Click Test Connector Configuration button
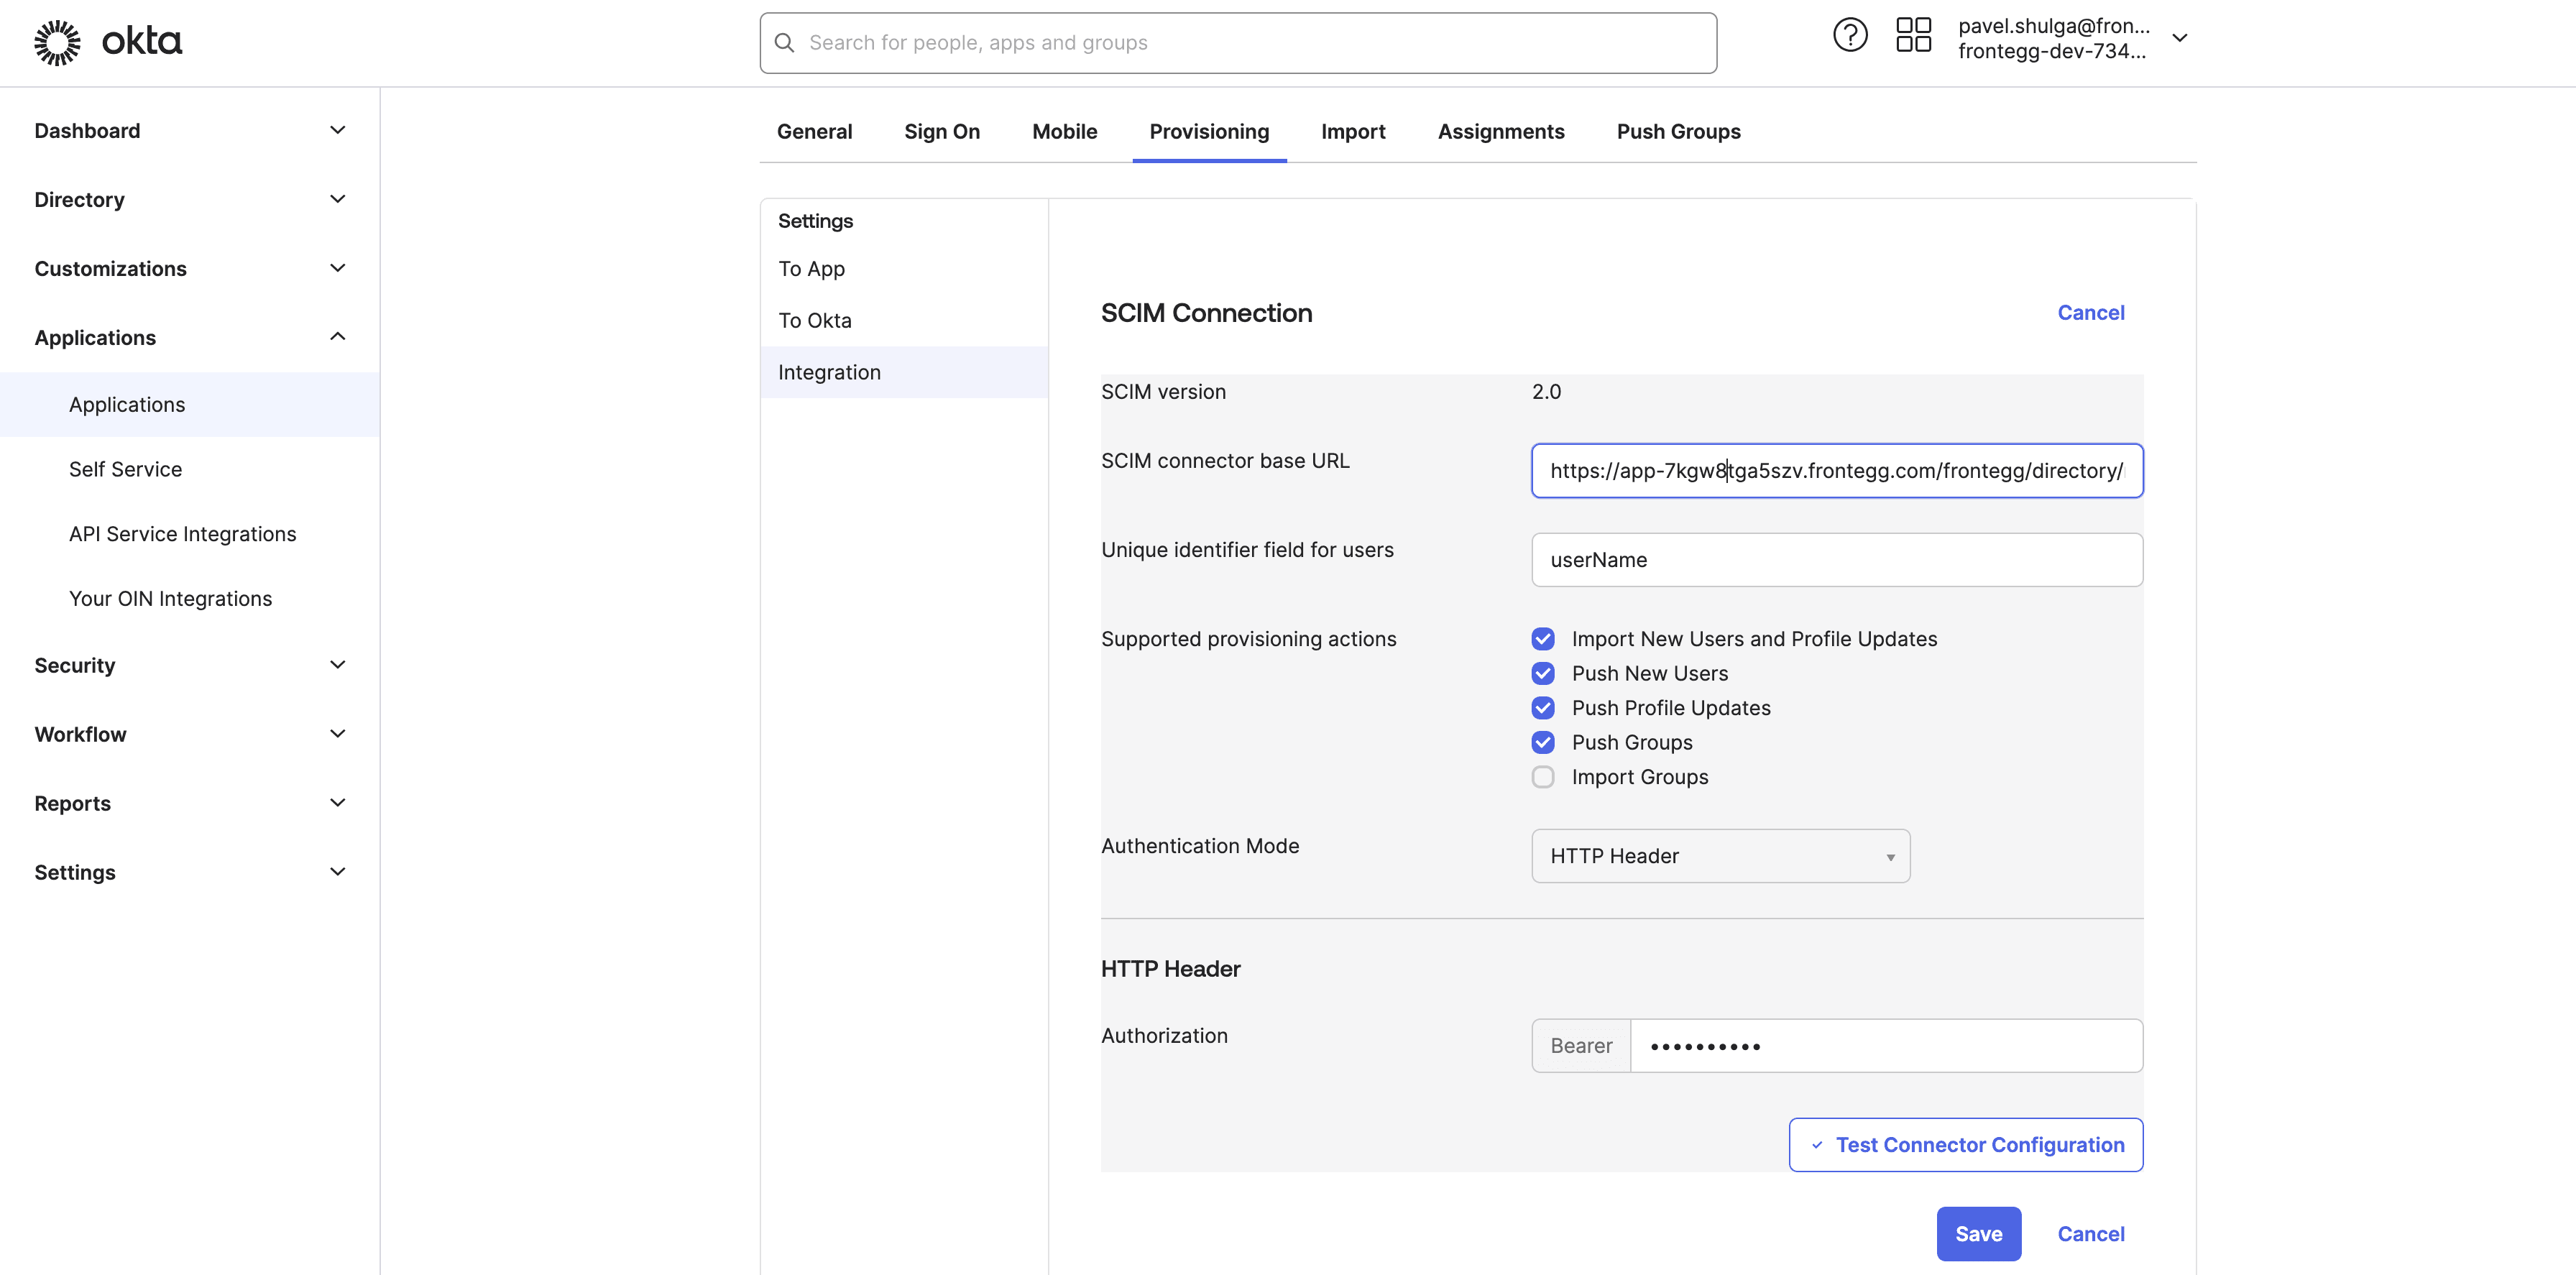The height and width of the screenshot is (1275, 2576). tap(1966, 1145)
